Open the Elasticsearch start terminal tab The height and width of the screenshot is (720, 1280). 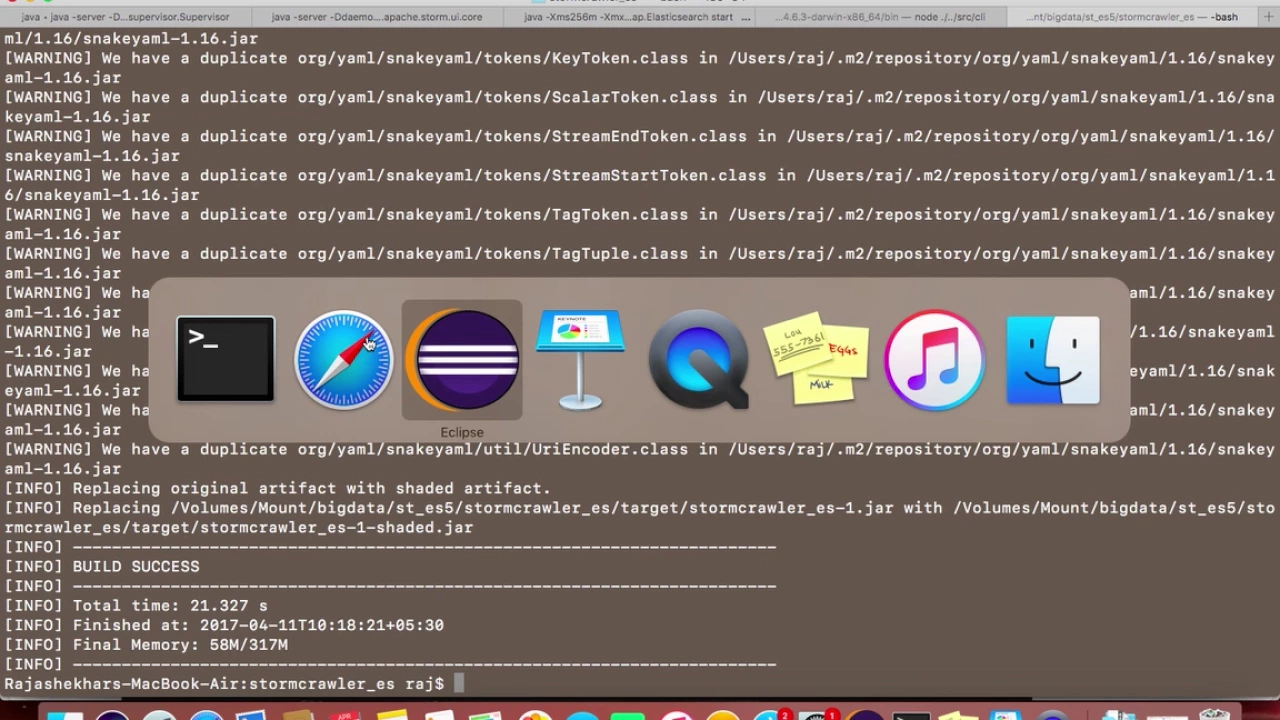point(630,17)
